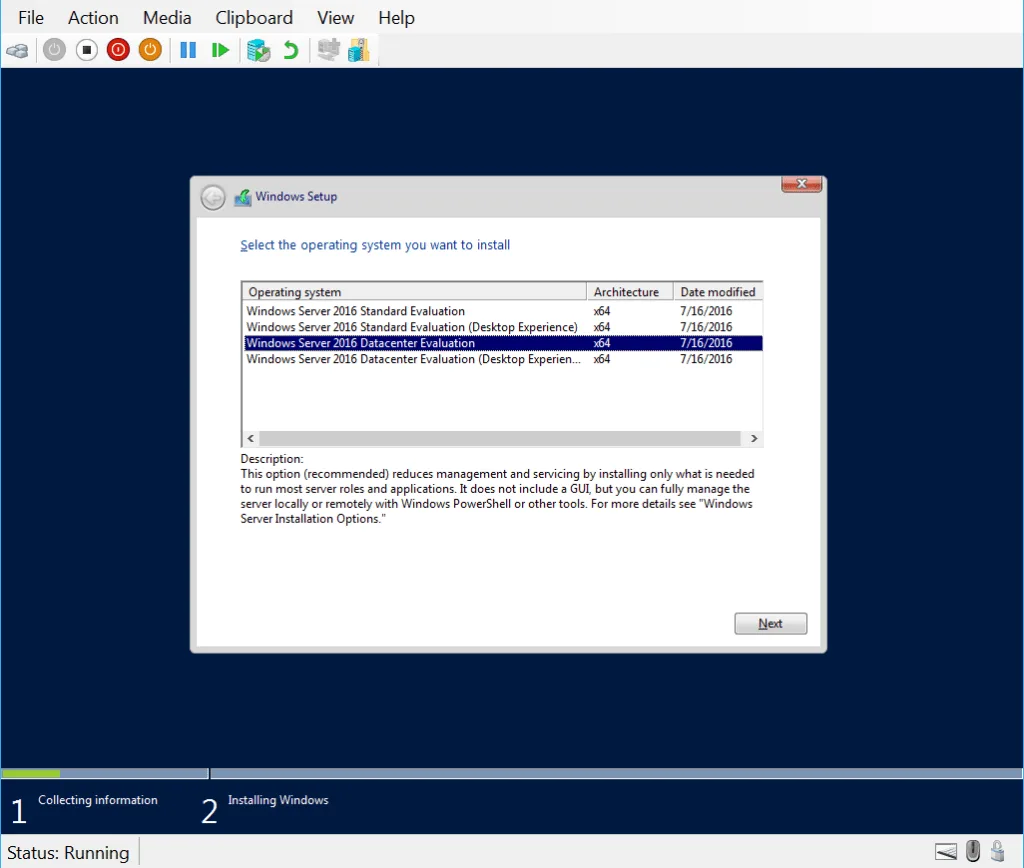Screen dimensions: 1024x868
Task: Open the Media menu
Action: (167, 18)
